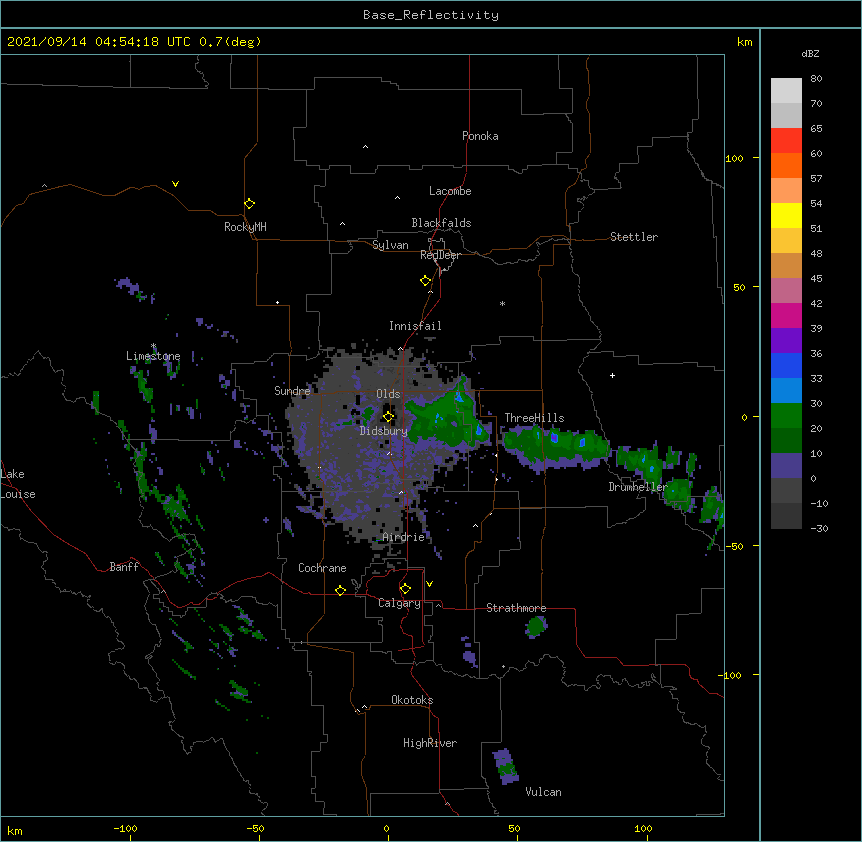Screen dimensions: 862x842
Task: Select the purple 36–39 dBZ legend swatch
Action: click(786, 340)
